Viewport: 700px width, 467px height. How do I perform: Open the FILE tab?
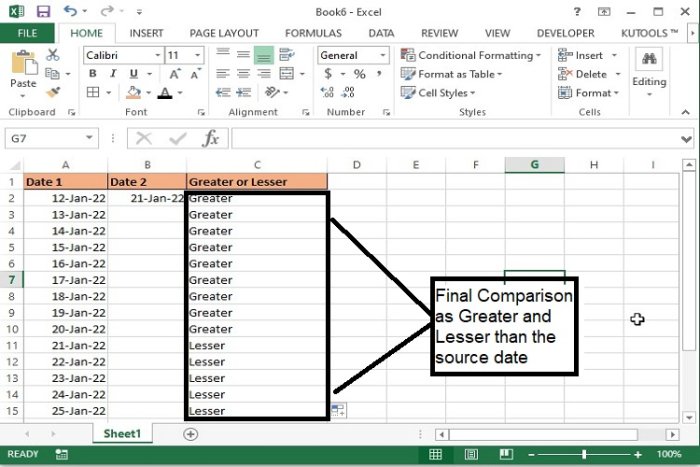[x=27, y=33]
